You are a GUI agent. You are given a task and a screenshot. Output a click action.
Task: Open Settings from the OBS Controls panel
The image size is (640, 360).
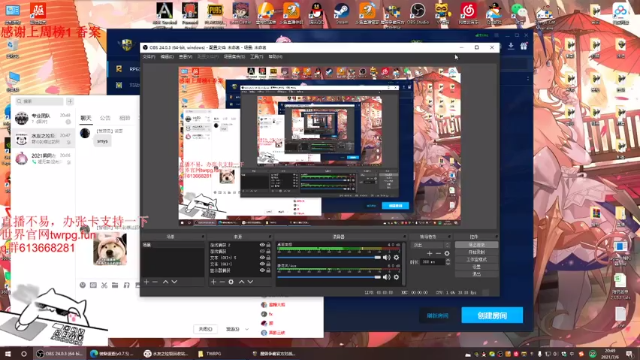[x=476, y=267]
